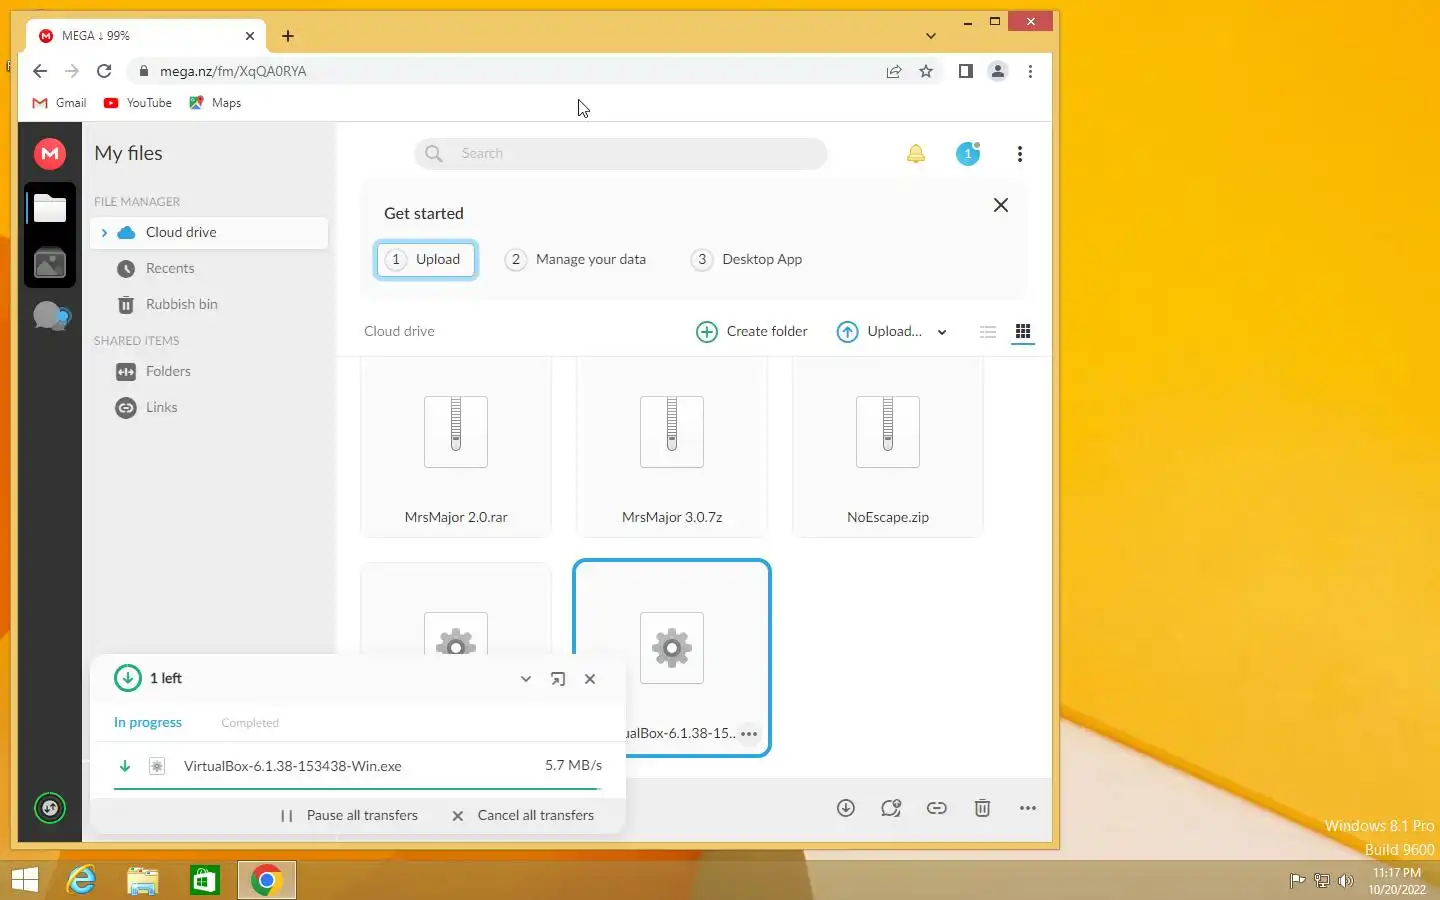The height and width of the screenshot is (900, 1440).
Task: Open Chrome's tab search dropdown arrow
Action: [x=931, y=36]
